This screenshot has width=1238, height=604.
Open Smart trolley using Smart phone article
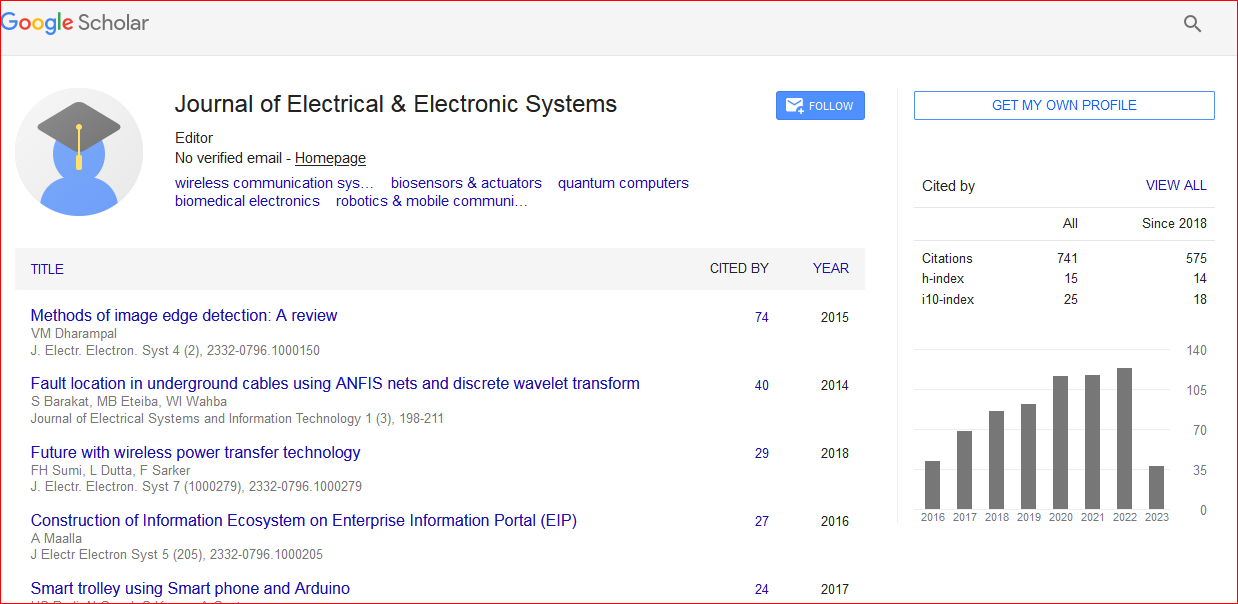pos(190,588)
